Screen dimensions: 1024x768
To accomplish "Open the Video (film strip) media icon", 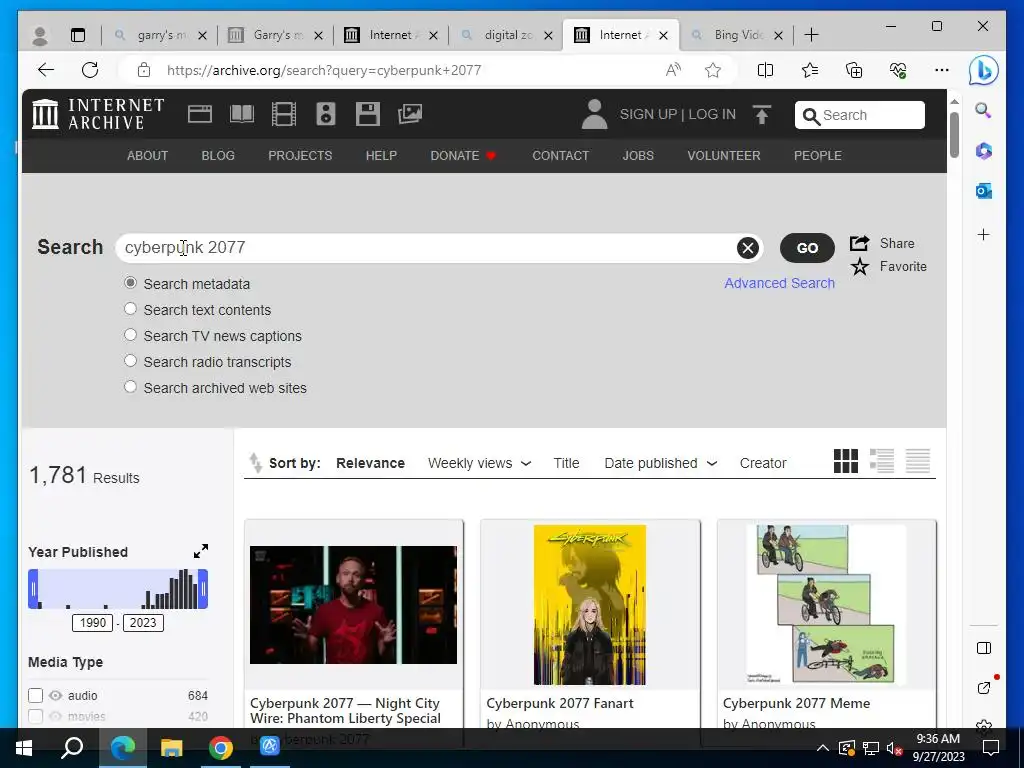I will click(283, 114).
